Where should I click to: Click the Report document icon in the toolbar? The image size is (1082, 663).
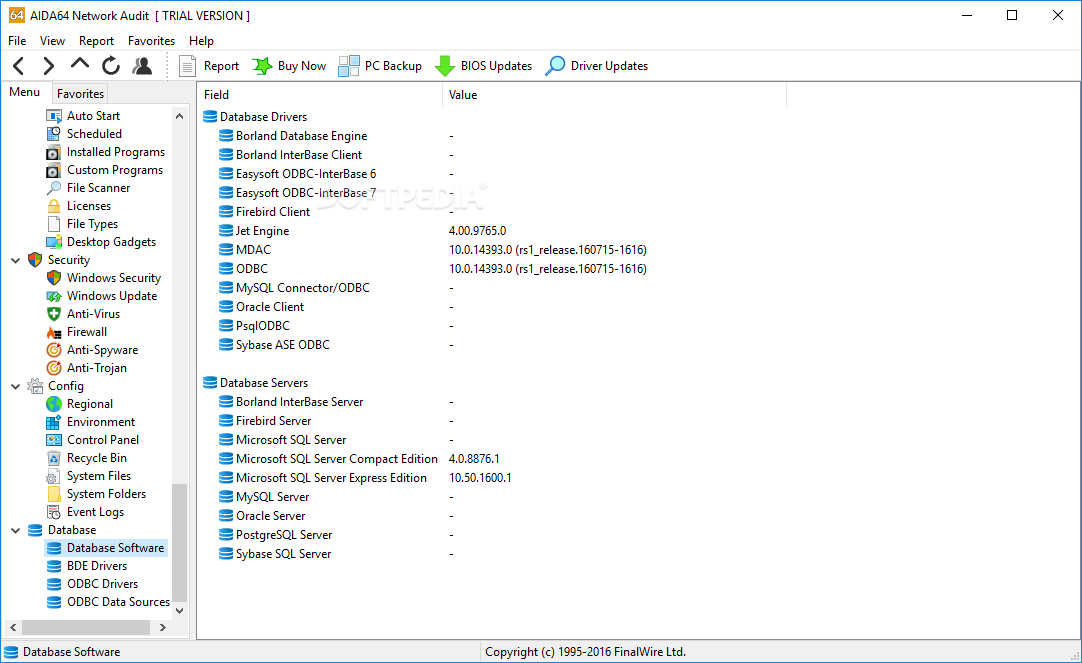coord(187,66)
